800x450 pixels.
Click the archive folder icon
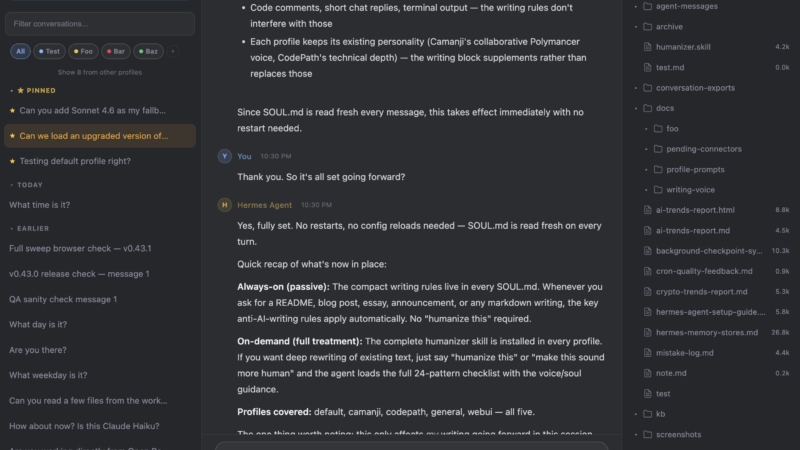pos(647,26)
